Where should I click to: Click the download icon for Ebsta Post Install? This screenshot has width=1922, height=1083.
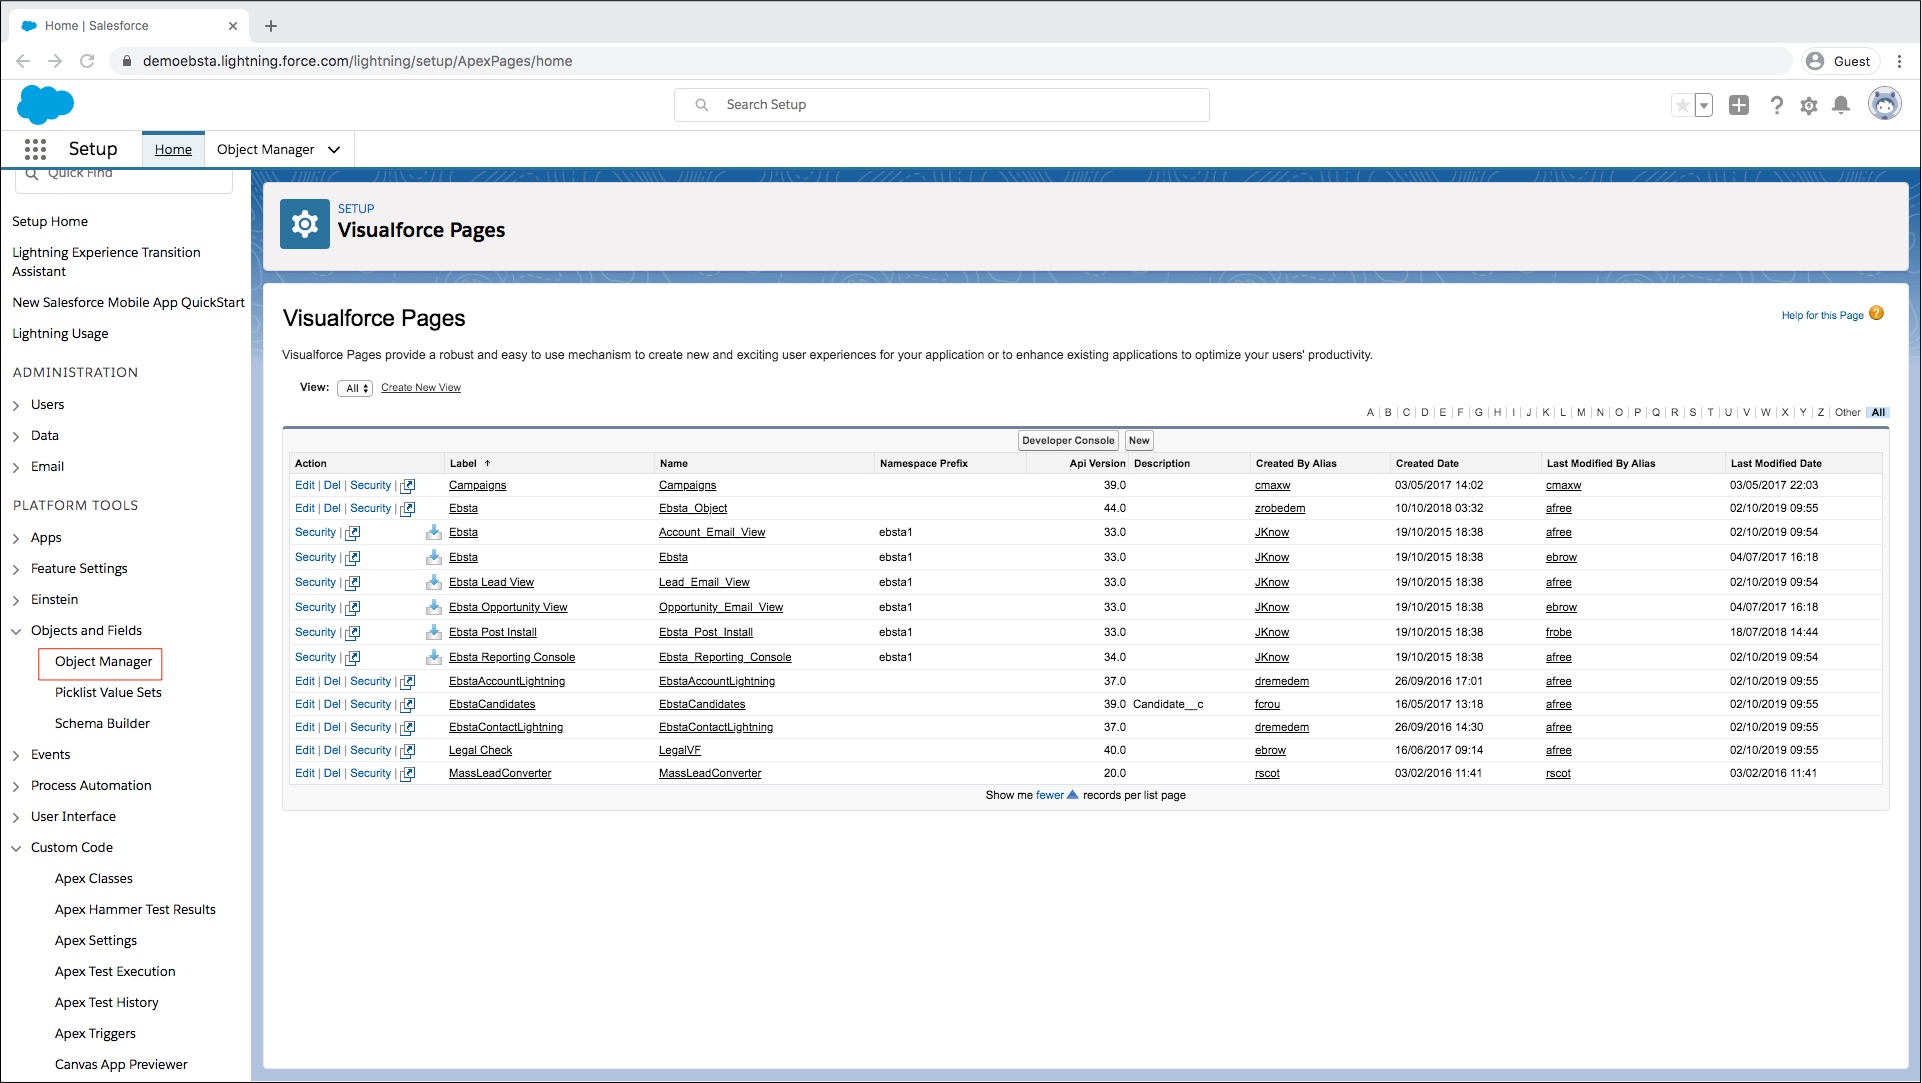tap(434, 632)
